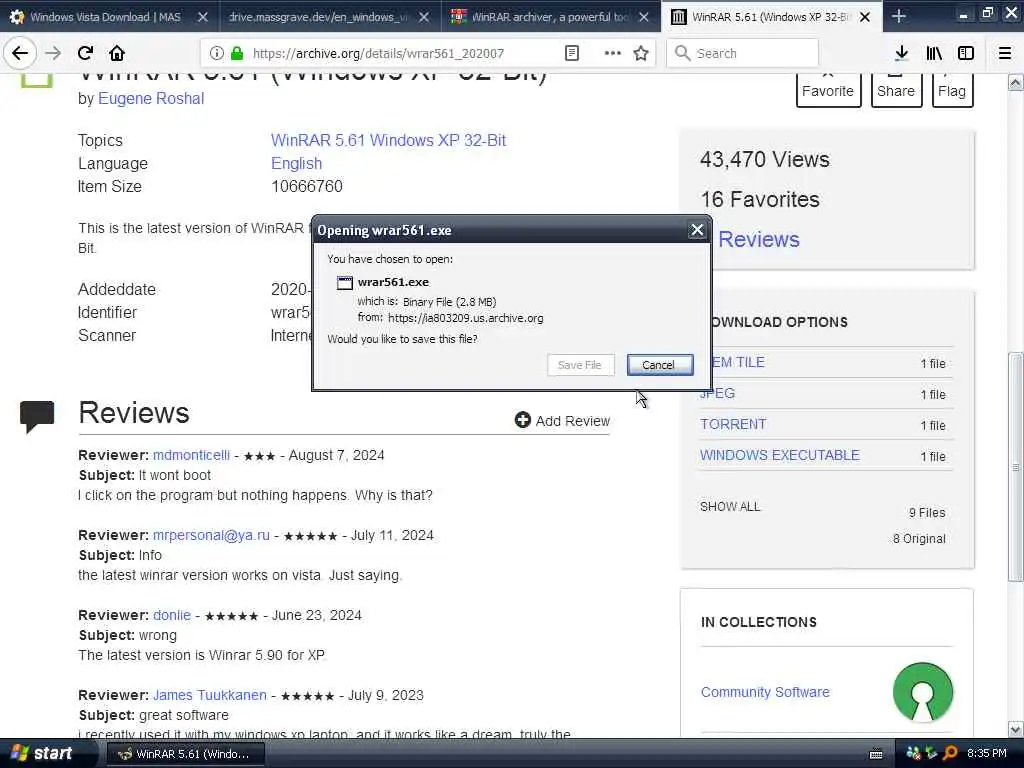Click the 9 Files count text

click(x=927, y=513)
